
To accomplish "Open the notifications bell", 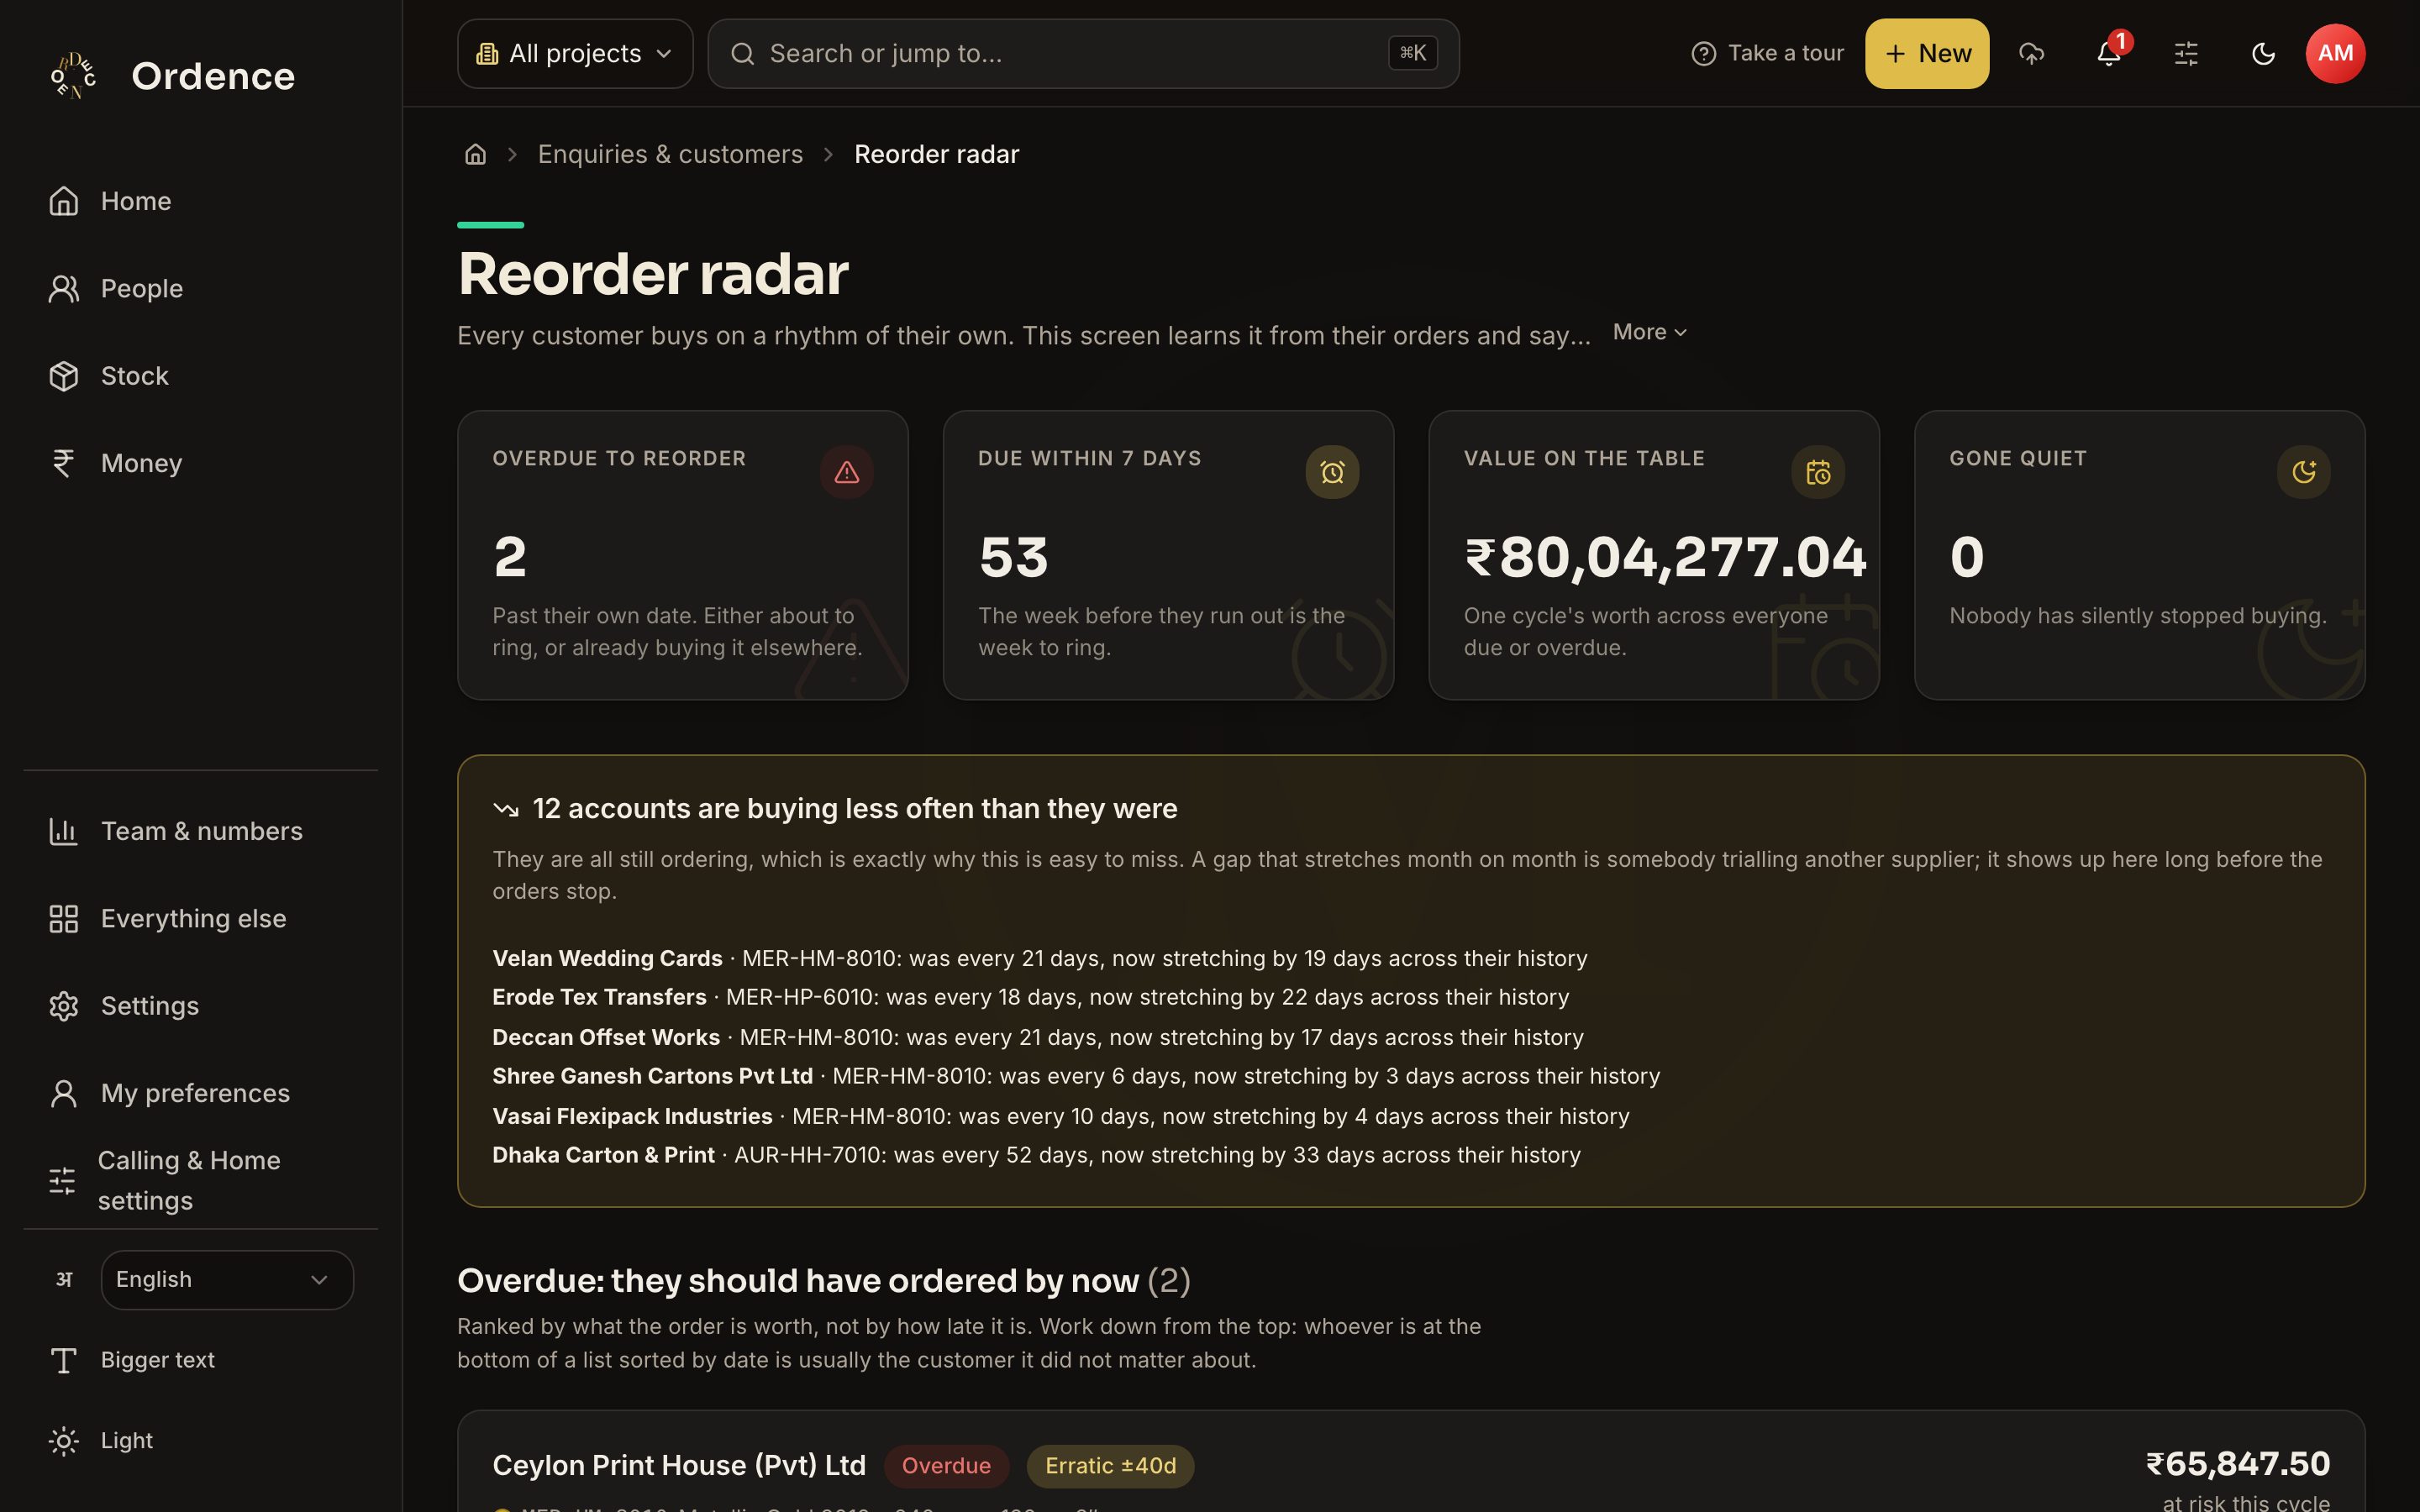I will click(2109, 54).
